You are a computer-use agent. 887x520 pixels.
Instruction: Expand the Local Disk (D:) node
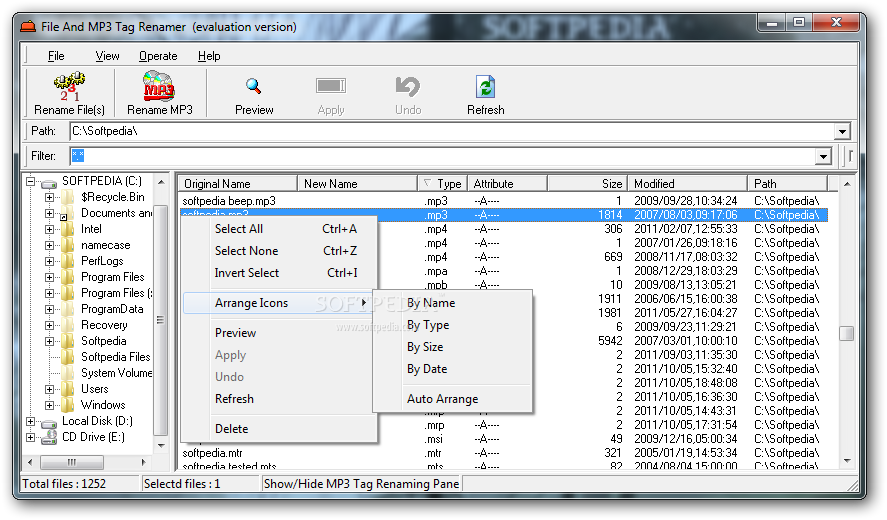pos(31,422)
